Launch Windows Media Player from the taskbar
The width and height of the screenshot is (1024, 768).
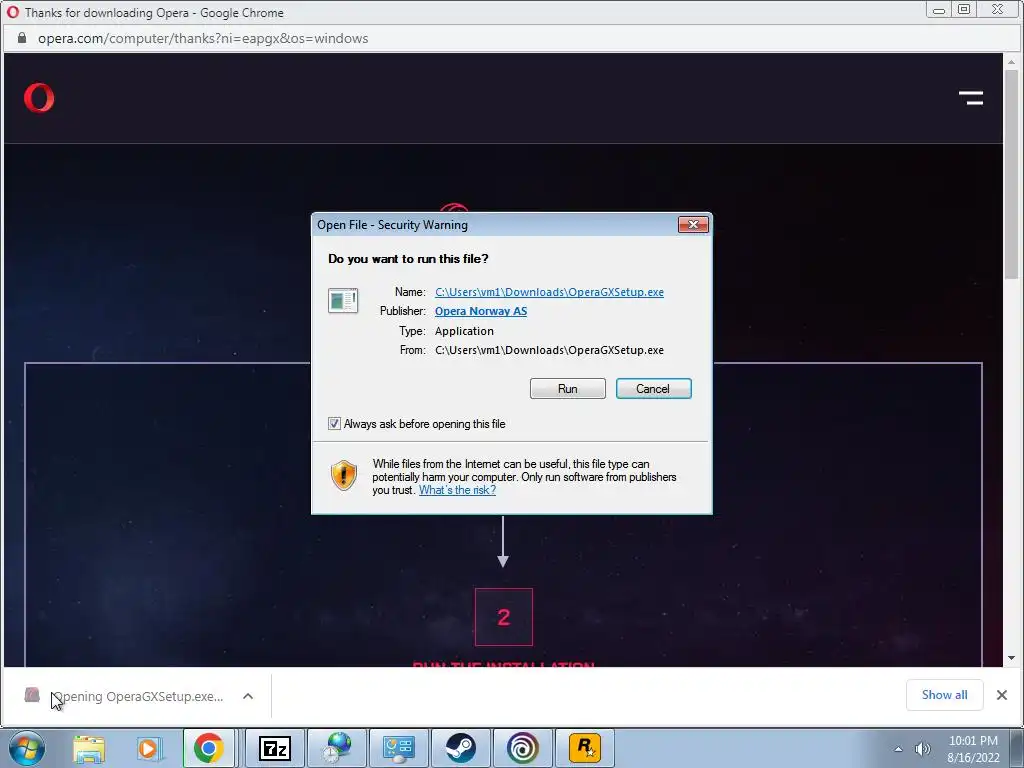(x=149, y=748)
